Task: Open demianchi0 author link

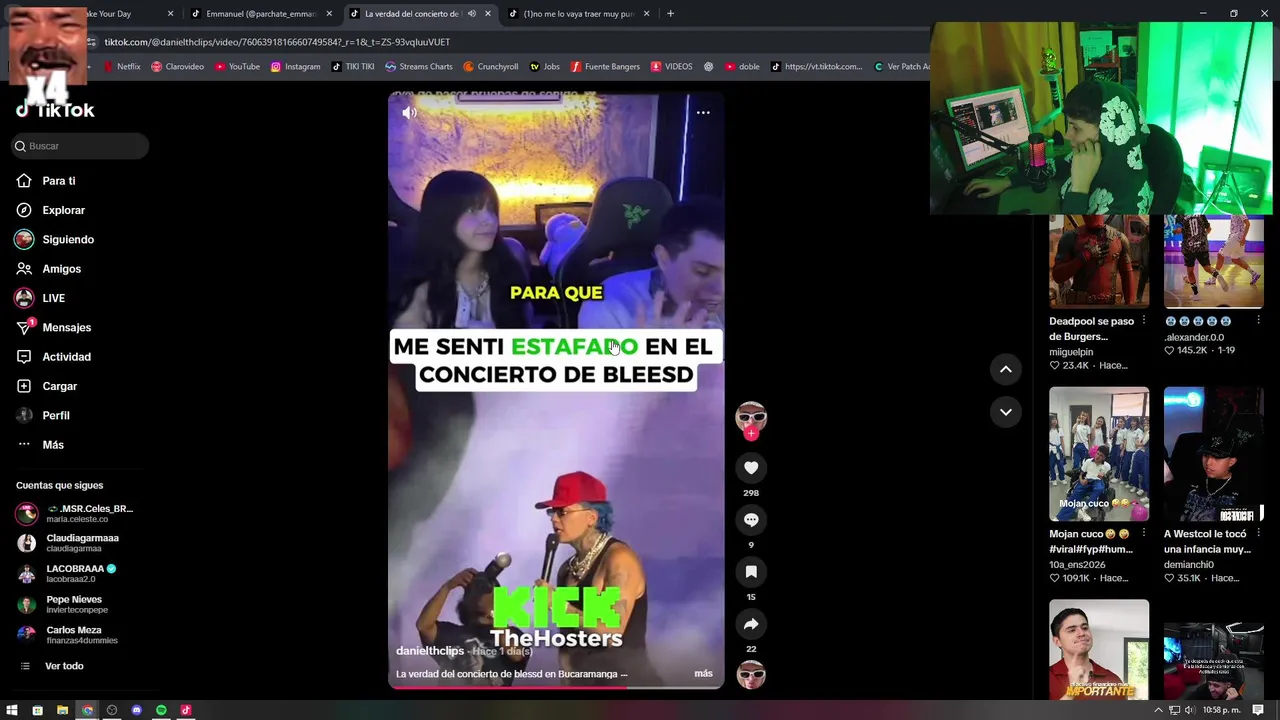Action: (1189, 564)
